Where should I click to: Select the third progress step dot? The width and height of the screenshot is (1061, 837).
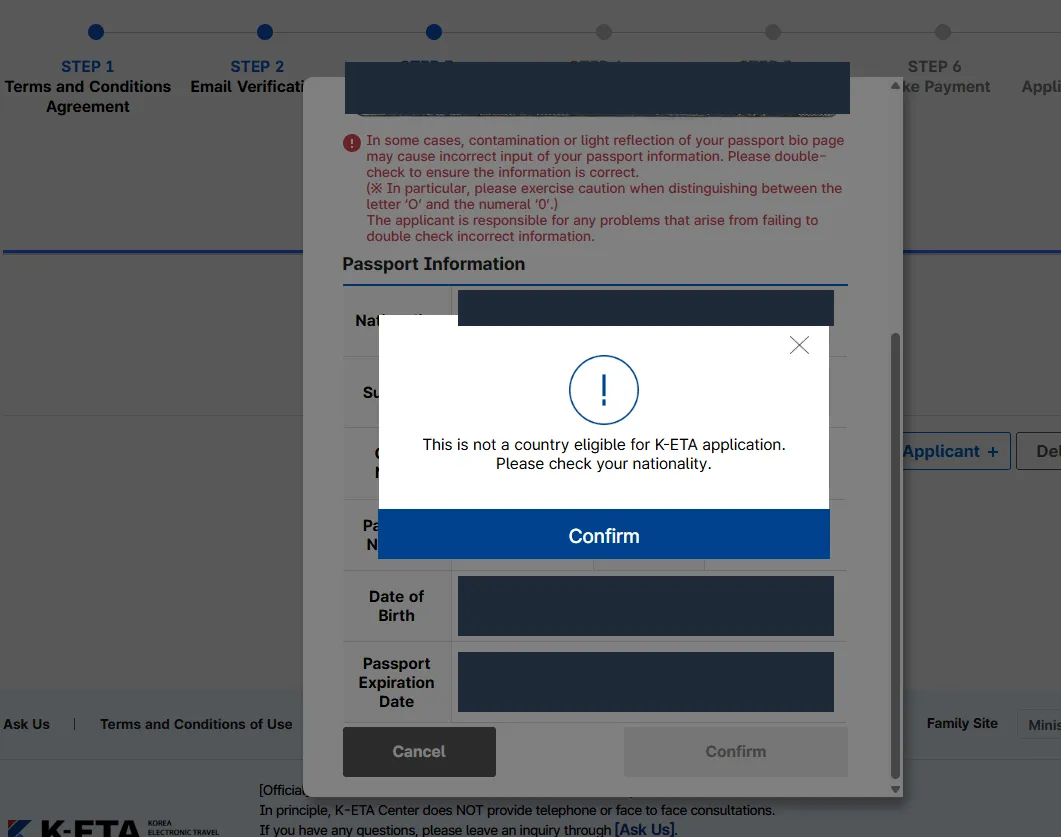click(434, 32)
